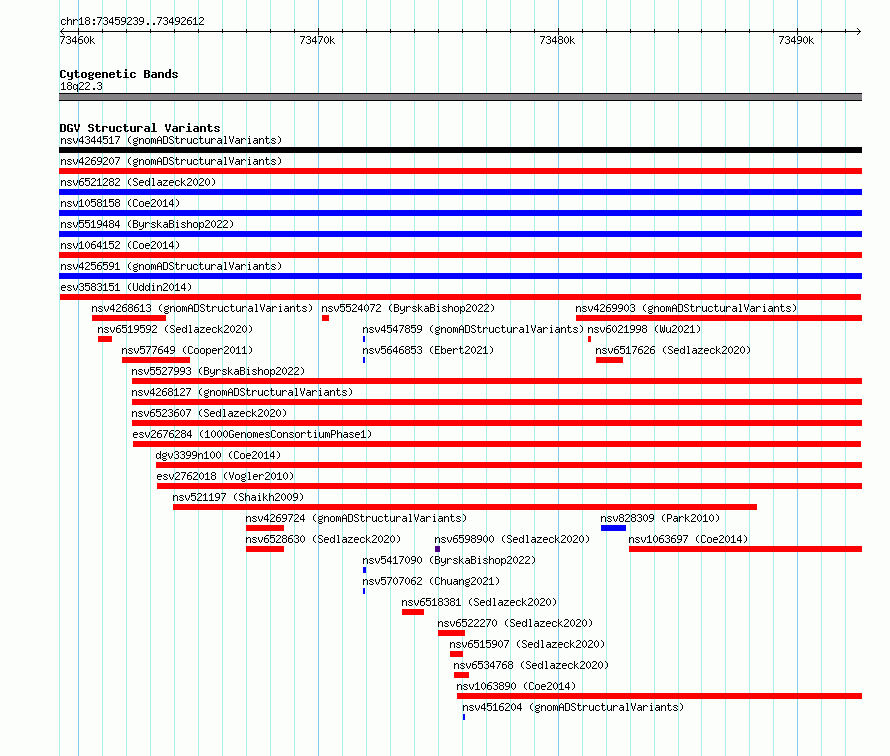Select esv3583151 (Uddin2014) variant label

126,287
